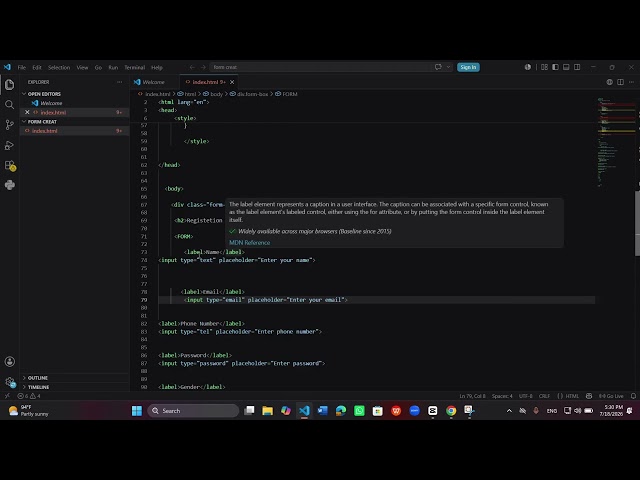The width and height of the screenshot is (640, 480).
Task: Click the Sign In button
Action: (468, 67)
